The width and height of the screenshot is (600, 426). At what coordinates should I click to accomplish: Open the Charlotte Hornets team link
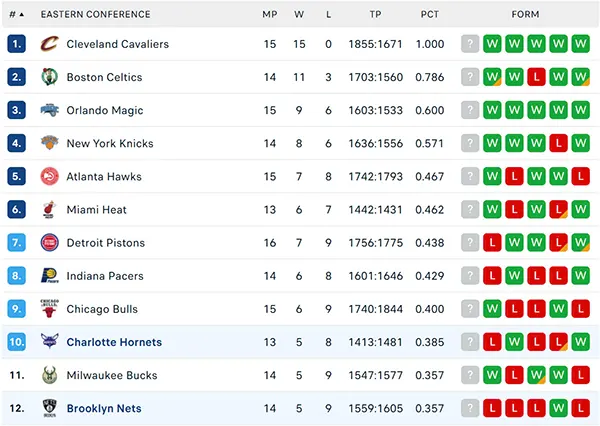coord(114,342)
